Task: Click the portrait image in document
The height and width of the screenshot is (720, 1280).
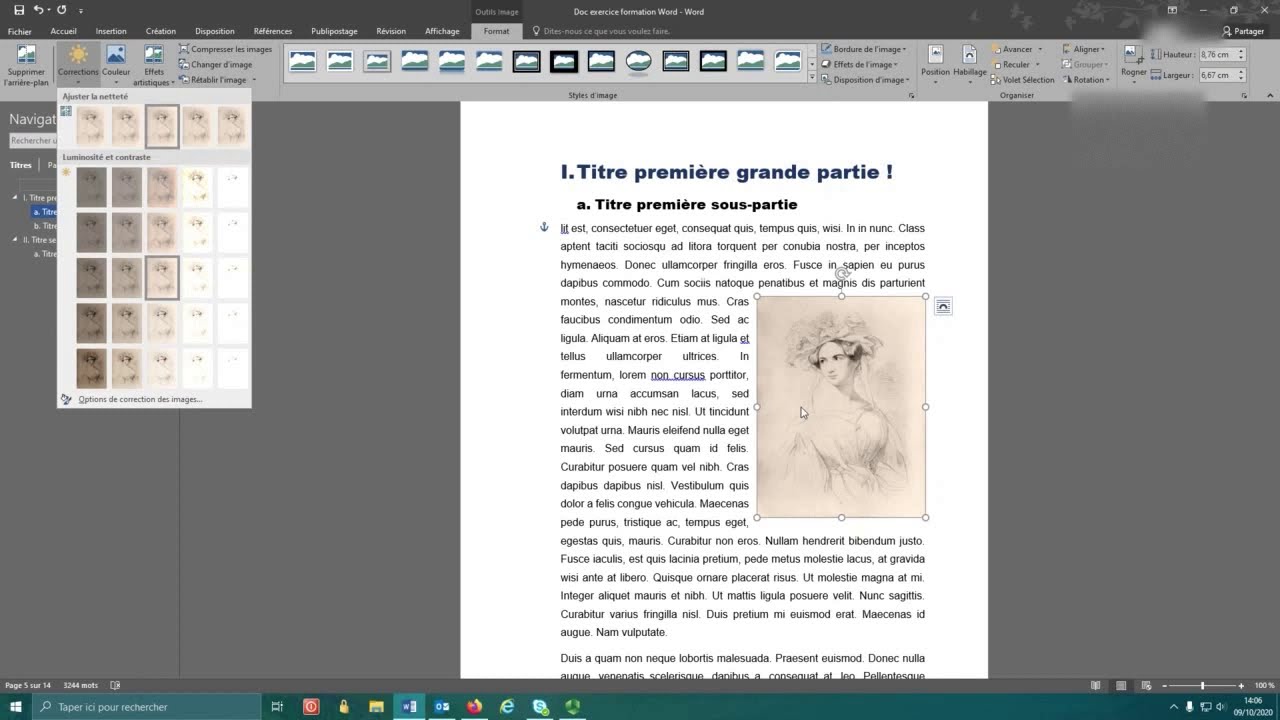Action: pos(841,407)
